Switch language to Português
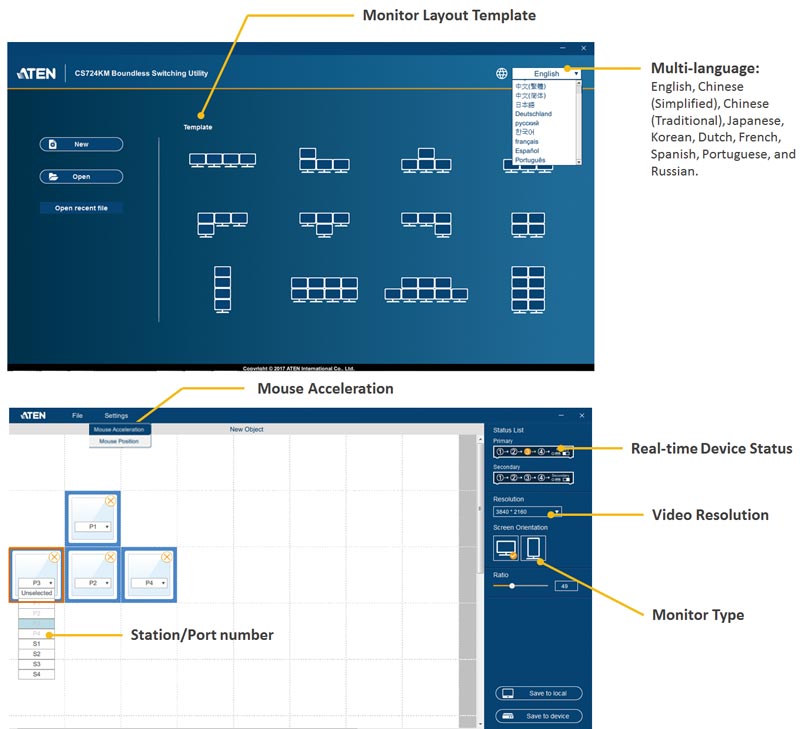The image size is (800, 729). [530, 160]
